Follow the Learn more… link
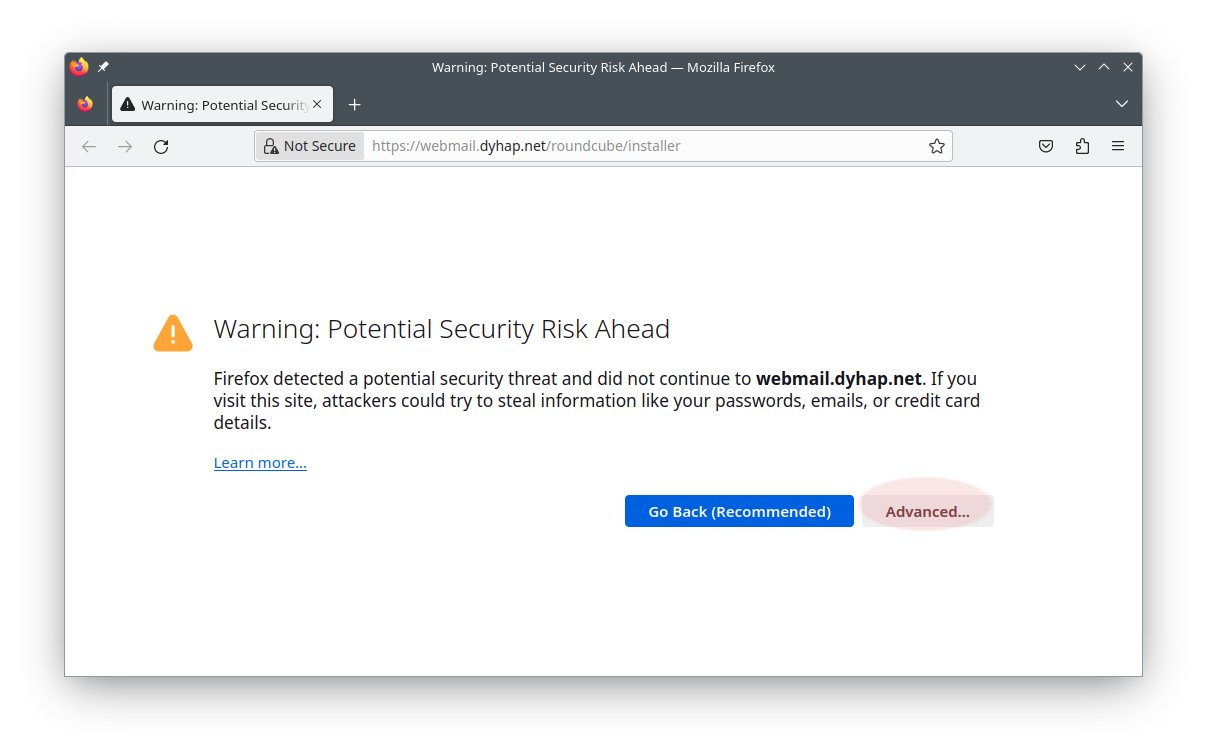The height and width of the screenshot is (753, 1207). point(260,463)
